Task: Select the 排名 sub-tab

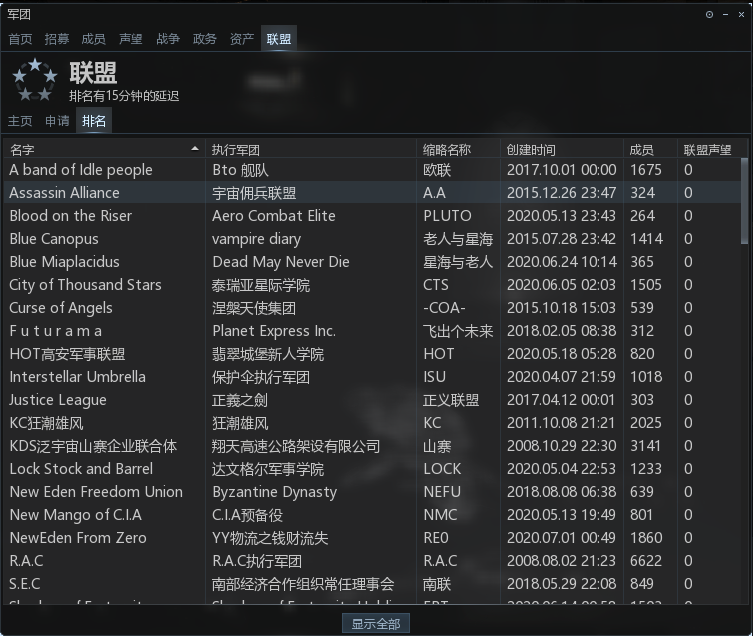Action: 94,121
